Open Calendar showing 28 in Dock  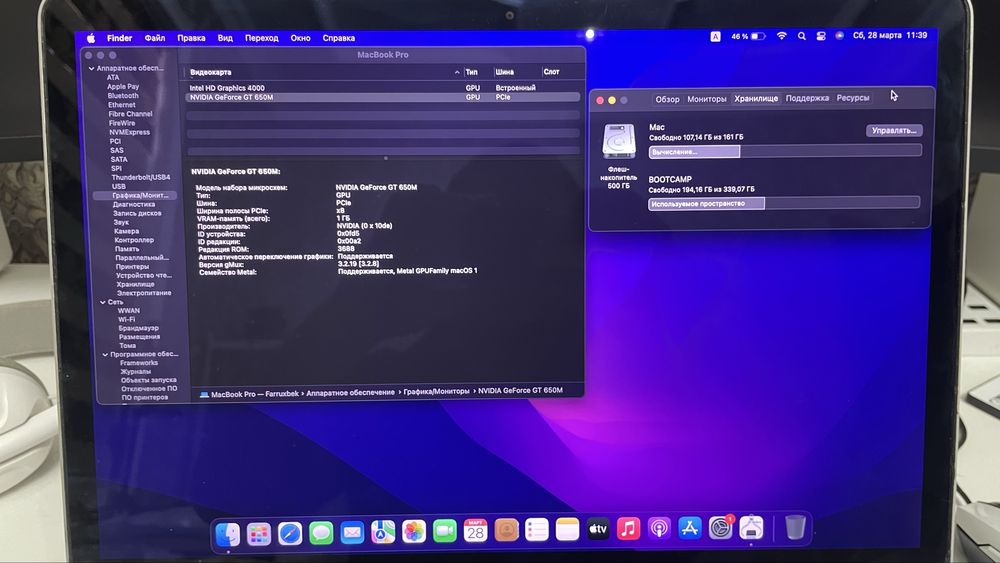pos(475,530)
